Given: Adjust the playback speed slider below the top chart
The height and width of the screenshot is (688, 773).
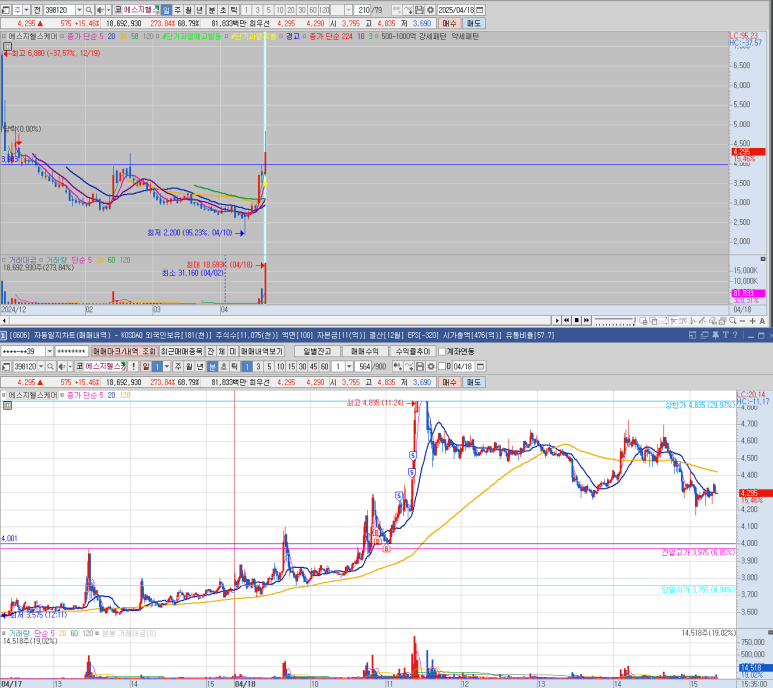Looking at the screenshot, I should click(x=615, y=321).
